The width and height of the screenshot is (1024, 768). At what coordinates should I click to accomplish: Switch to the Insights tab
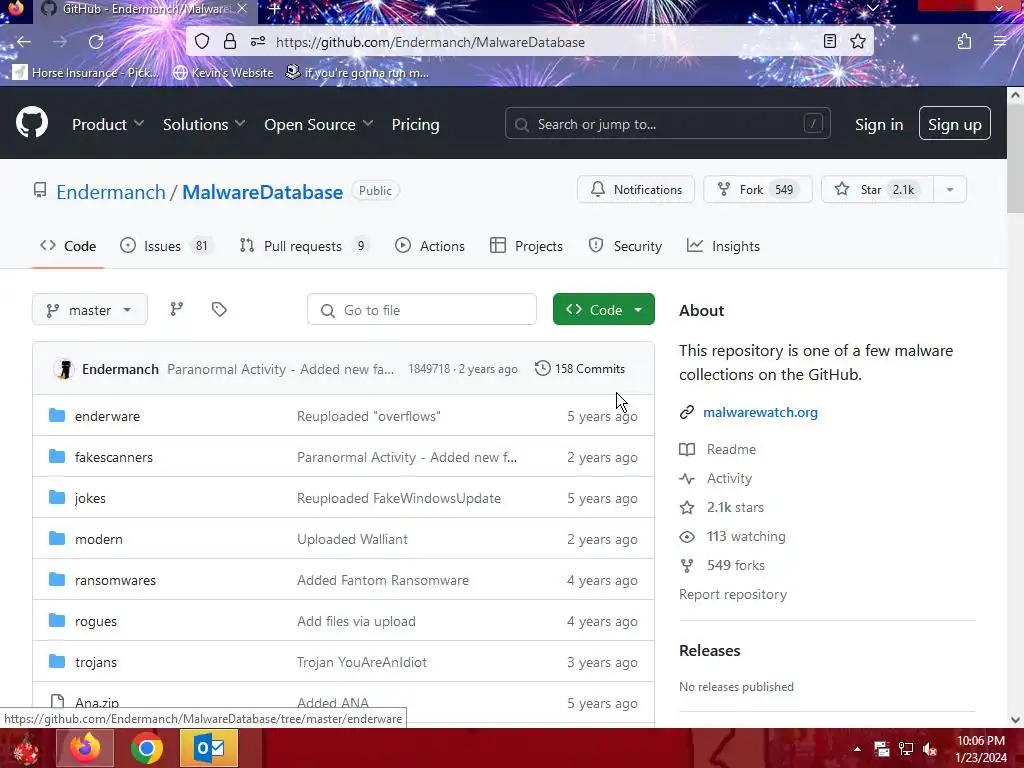[724, 246]
